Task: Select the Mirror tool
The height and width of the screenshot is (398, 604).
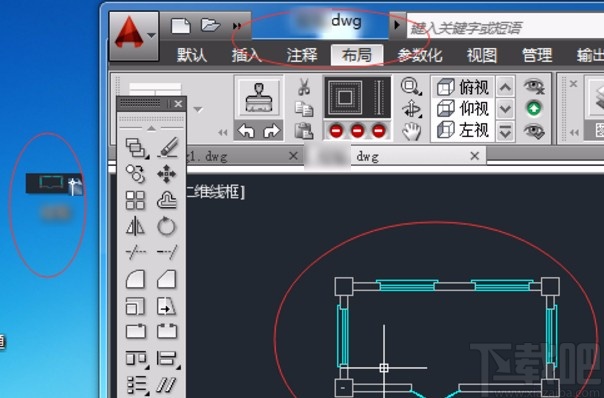Action: (x=135, y=226)
